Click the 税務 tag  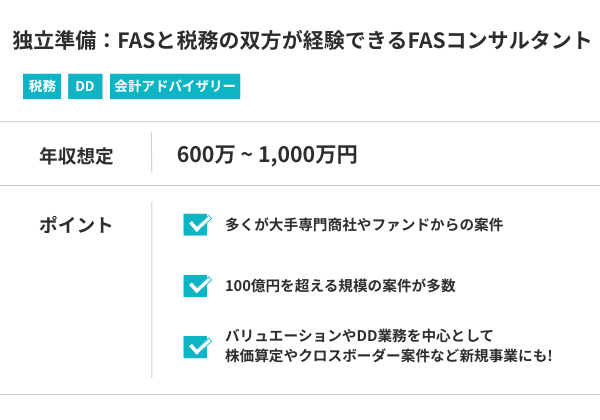[x=42, y=87]
